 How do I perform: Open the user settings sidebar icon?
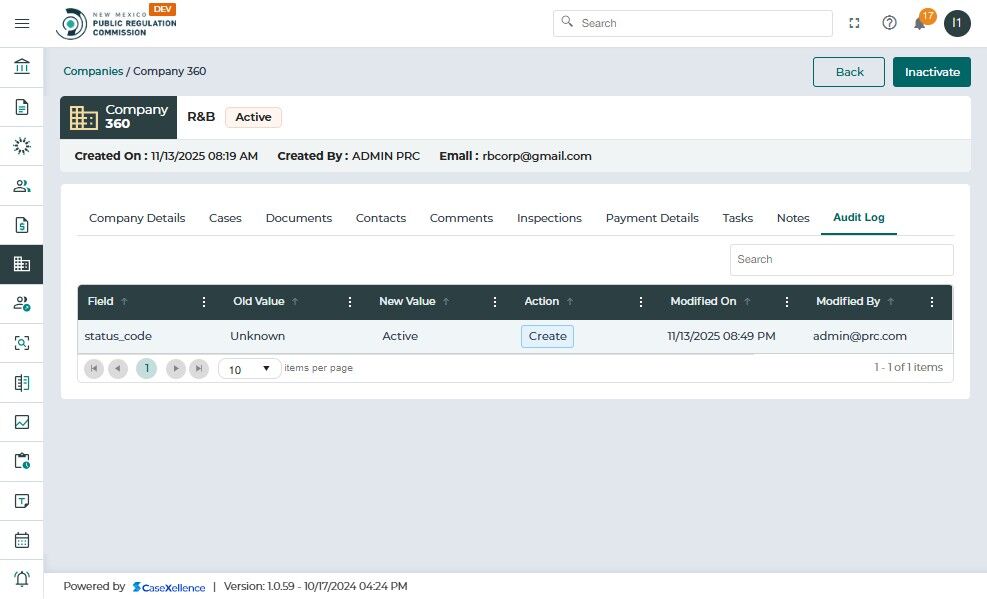click(x=22, y=304)
